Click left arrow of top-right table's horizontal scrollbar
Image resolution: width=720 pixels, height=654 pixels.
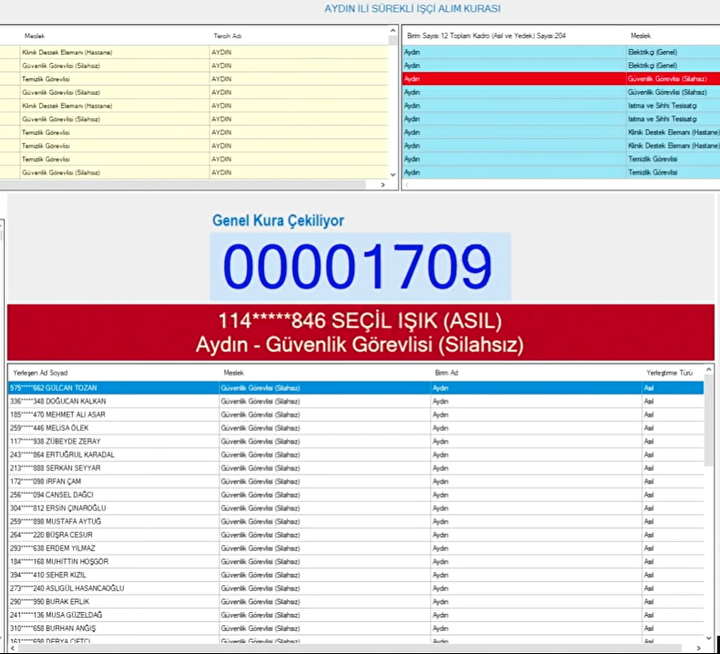coord(407,185)
